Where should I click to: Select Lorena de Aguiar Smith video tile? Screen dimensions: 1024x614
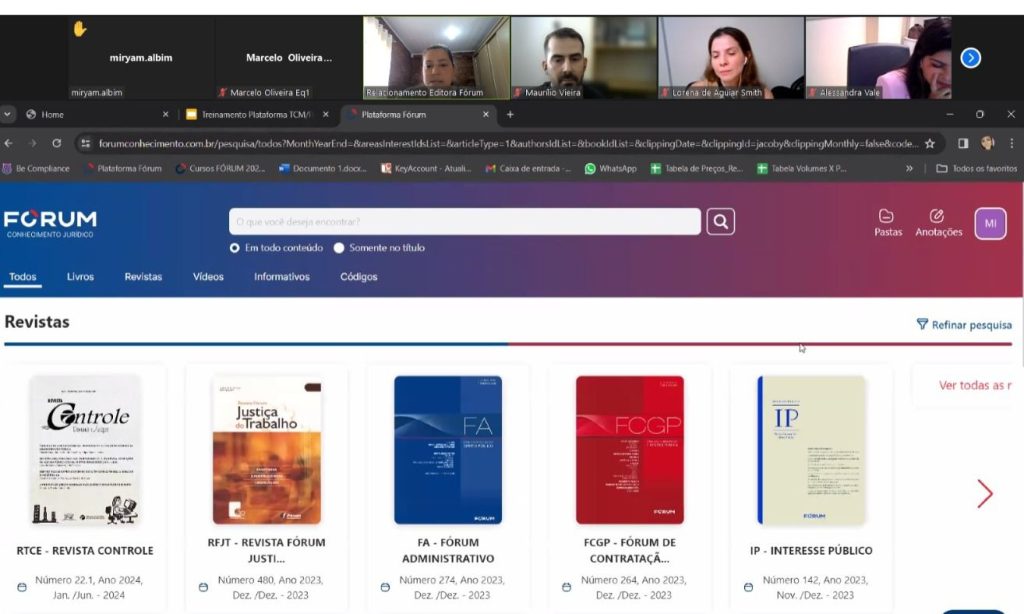point(731,58)
